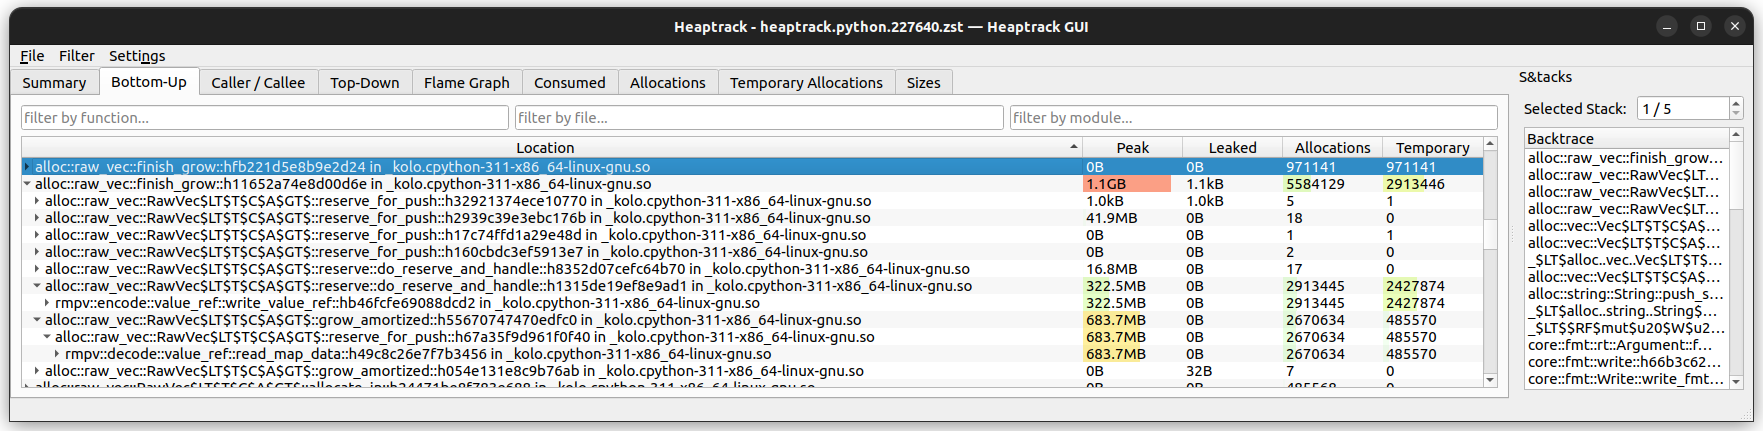Open the Filter menu
1763x431 pixels.
point(76,56)
